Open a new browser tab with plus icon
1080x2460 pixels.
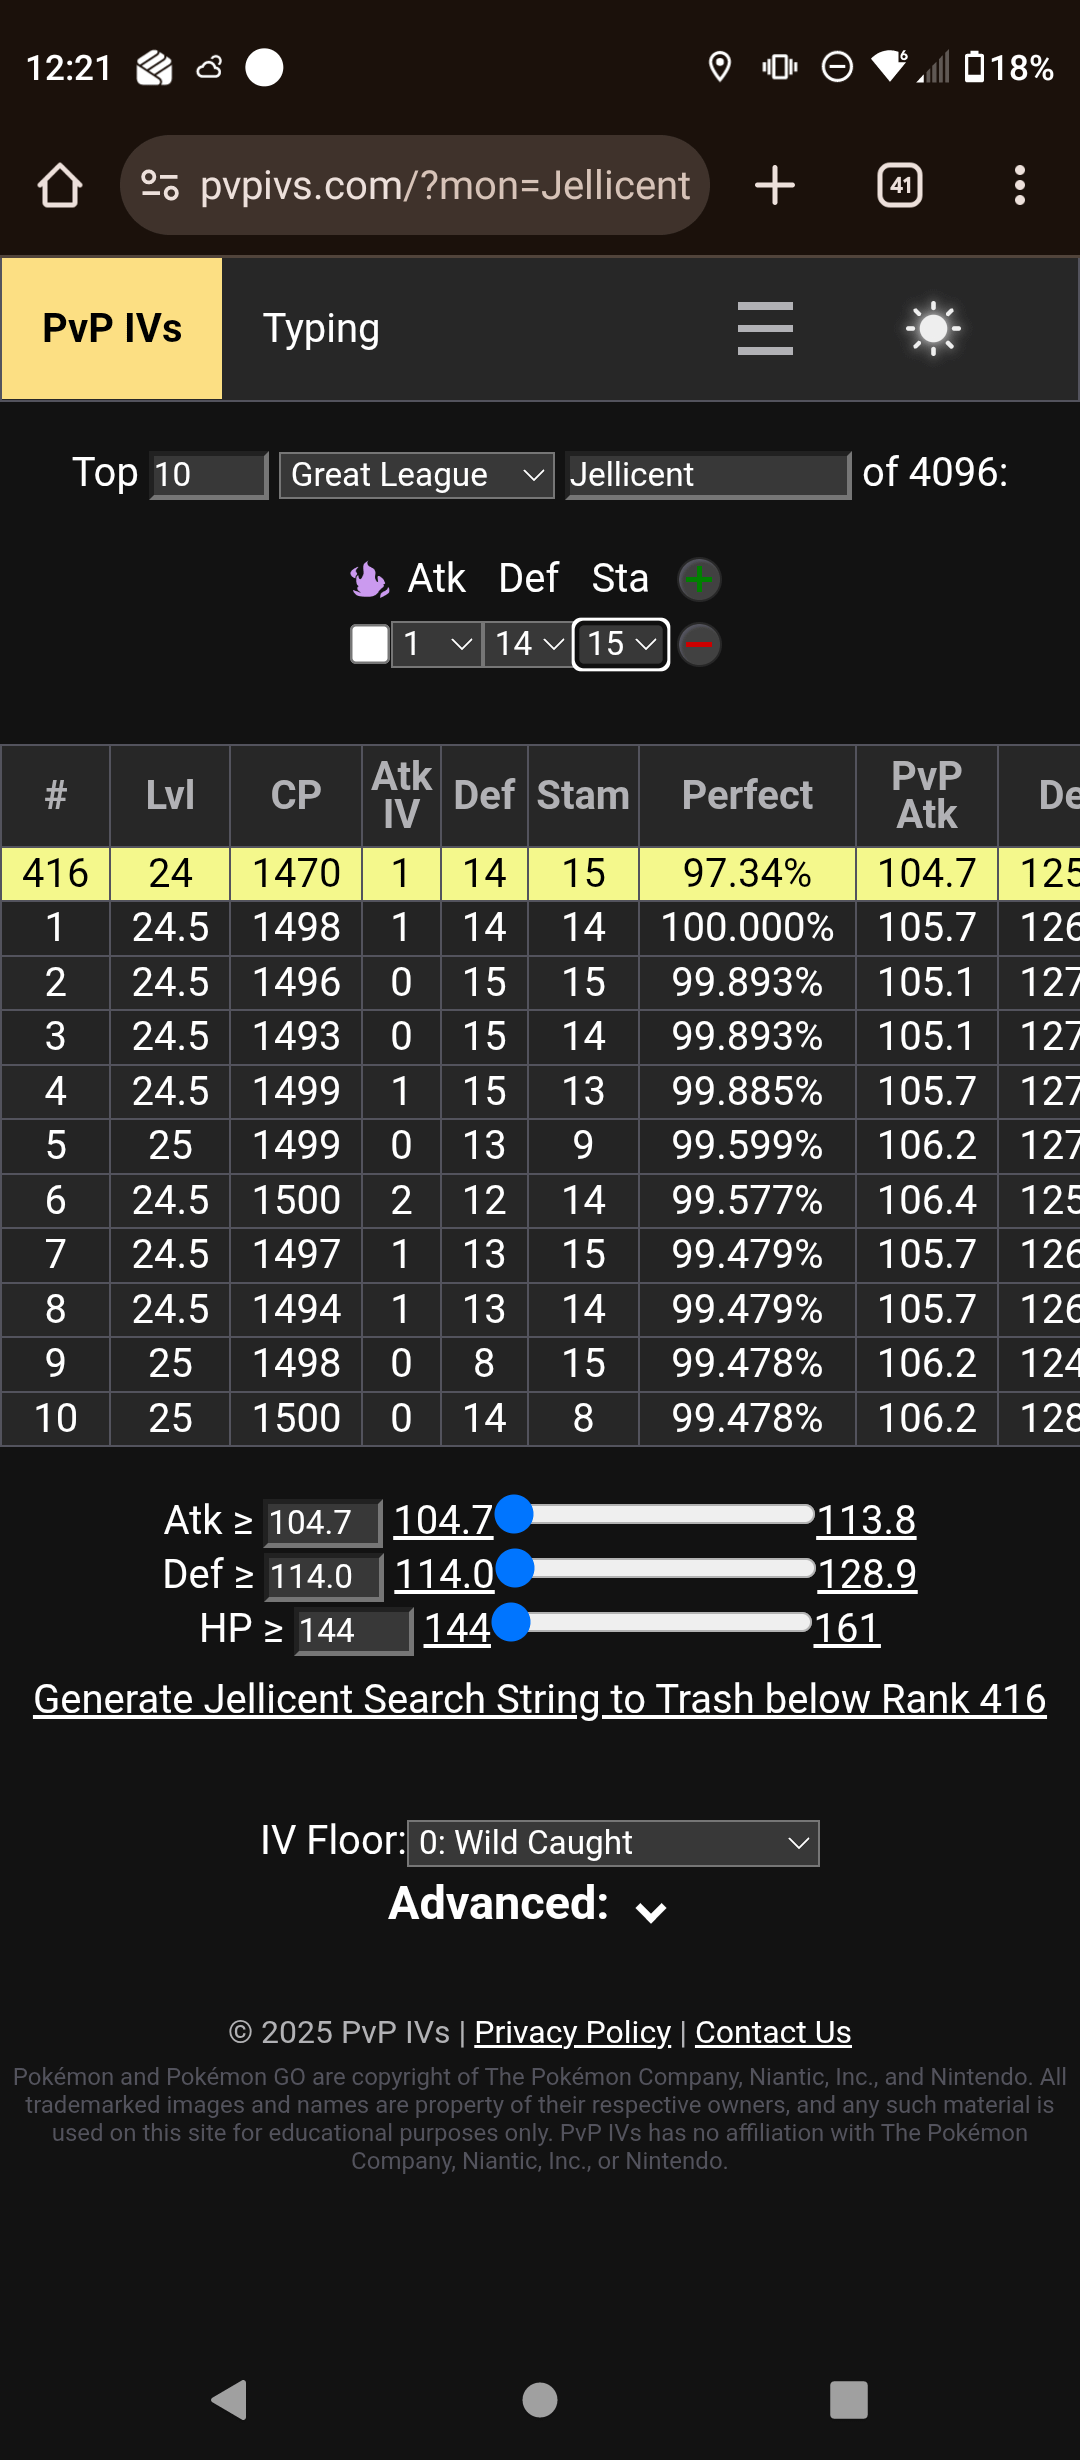pyautogui.click(x=774, y=186)
